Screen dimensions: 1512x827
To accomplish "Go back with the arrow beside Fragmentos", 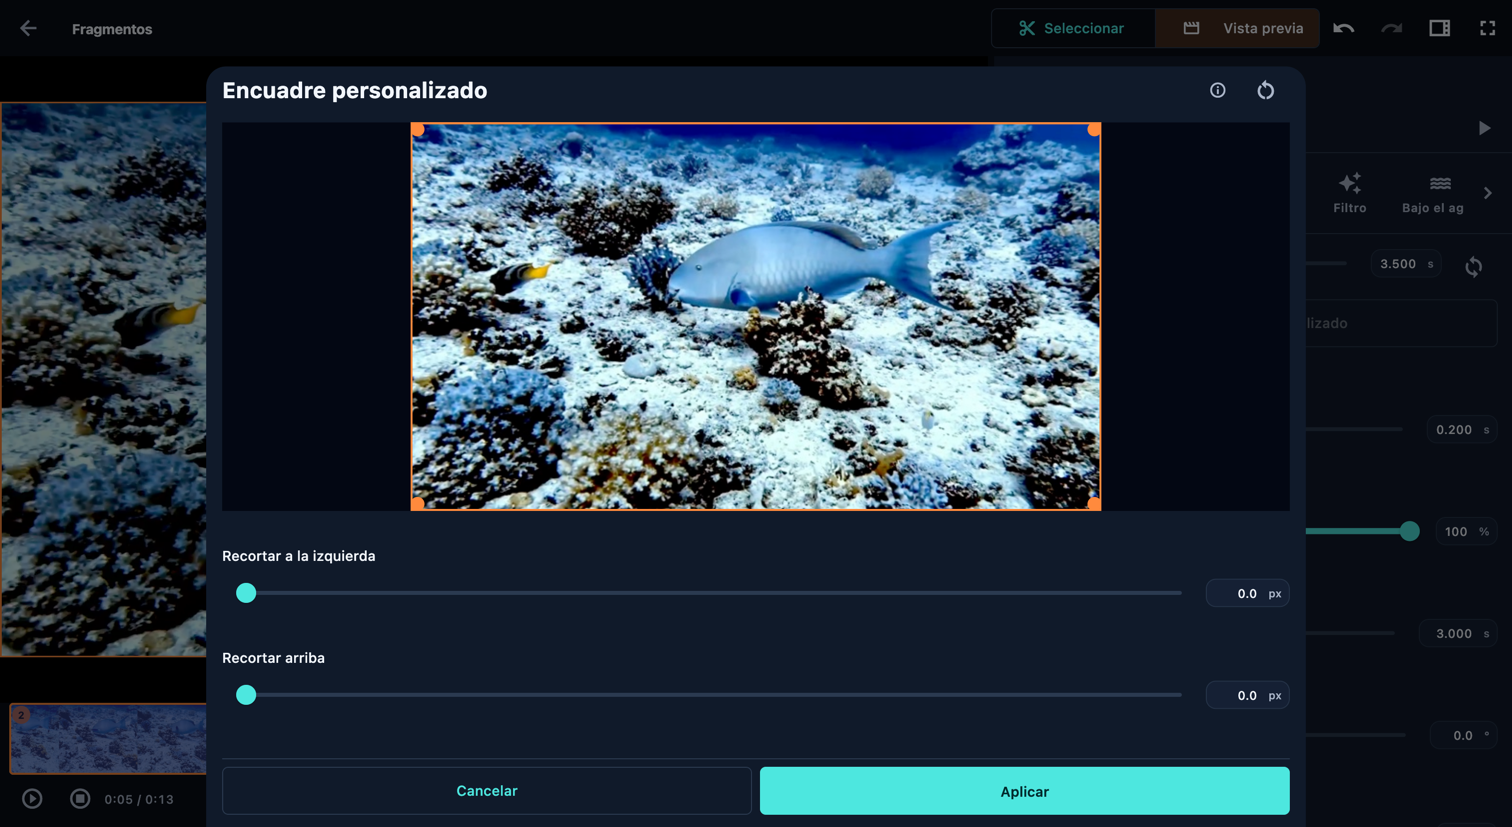I will 28,28.
